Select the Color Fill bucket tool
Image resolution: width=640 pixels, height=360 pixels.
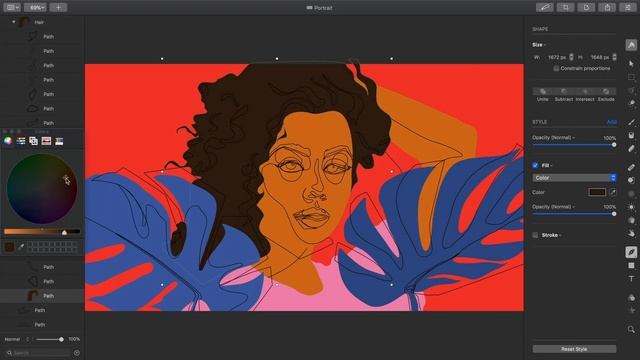pos(631,135)
